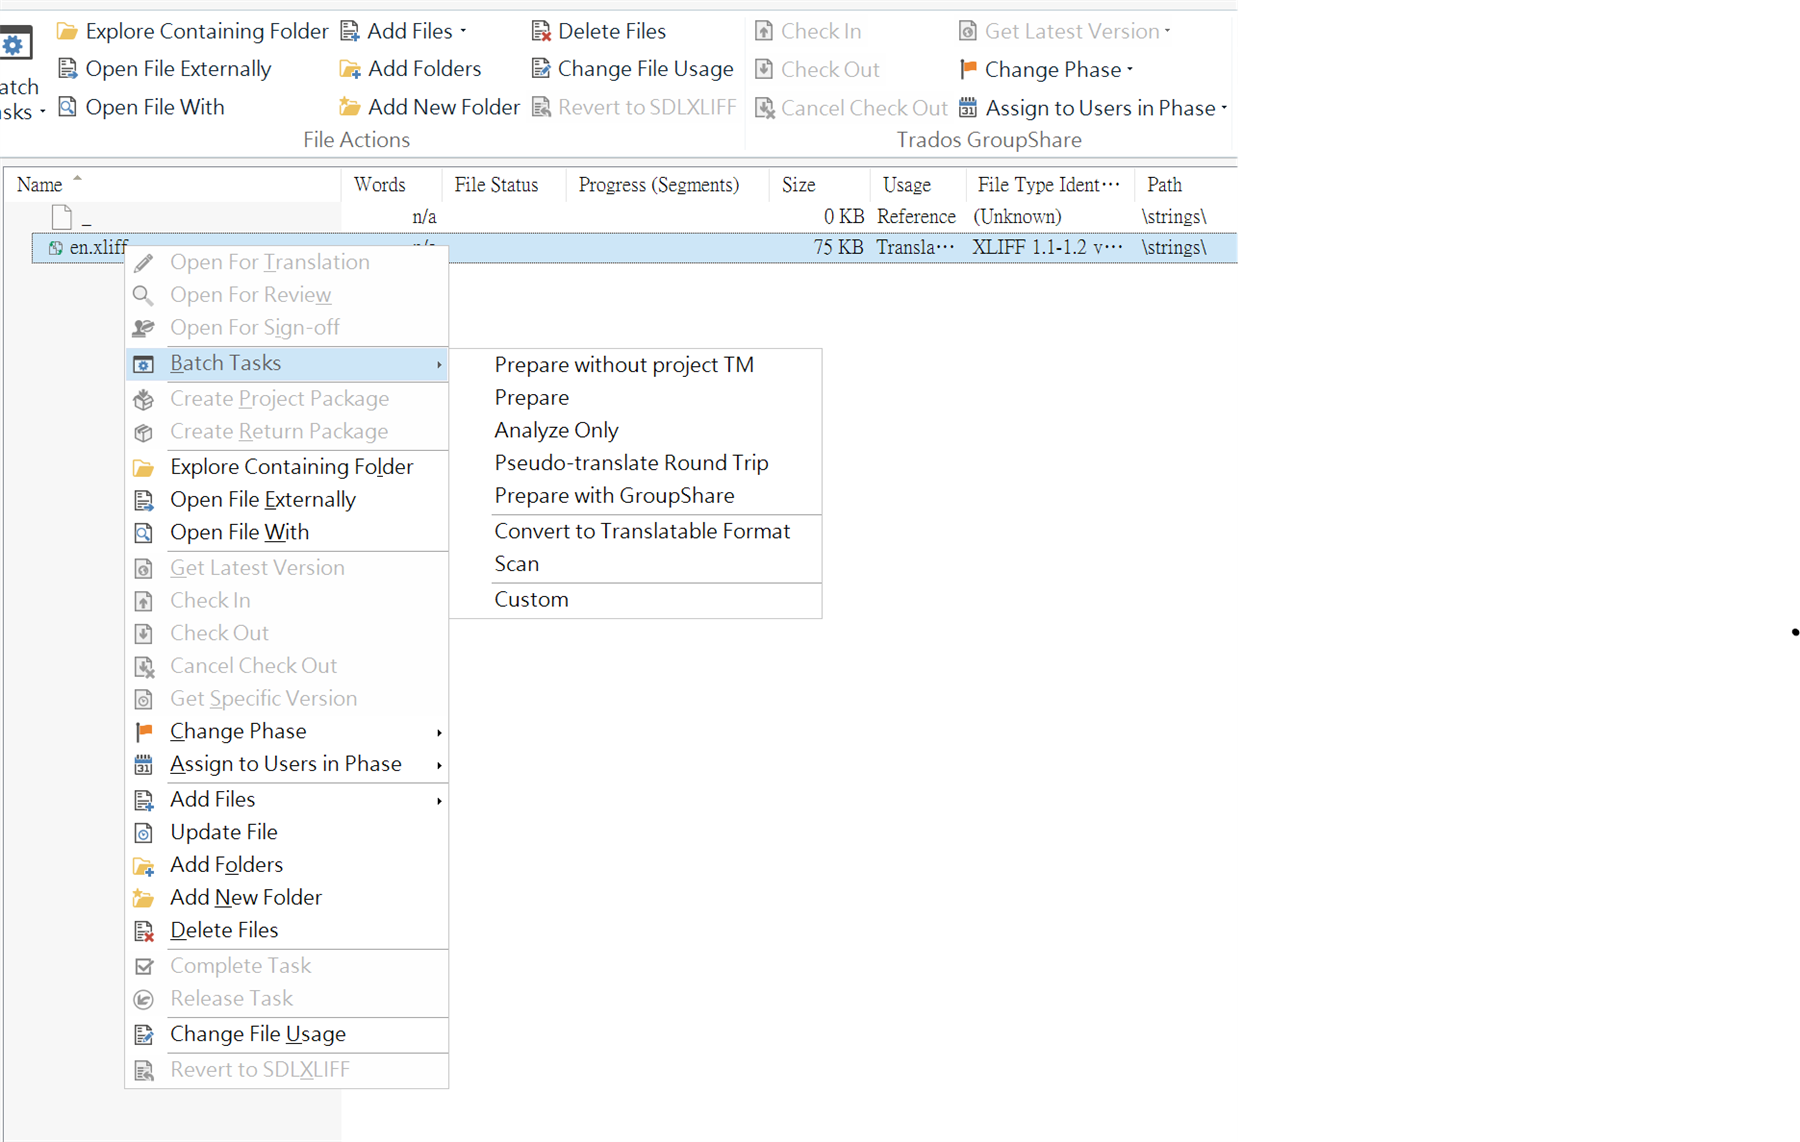Click the Delete Files red icon in context menu
Image resolution: width=1800 pixels, height=1142 pixels.
click(x=145, y=930)
